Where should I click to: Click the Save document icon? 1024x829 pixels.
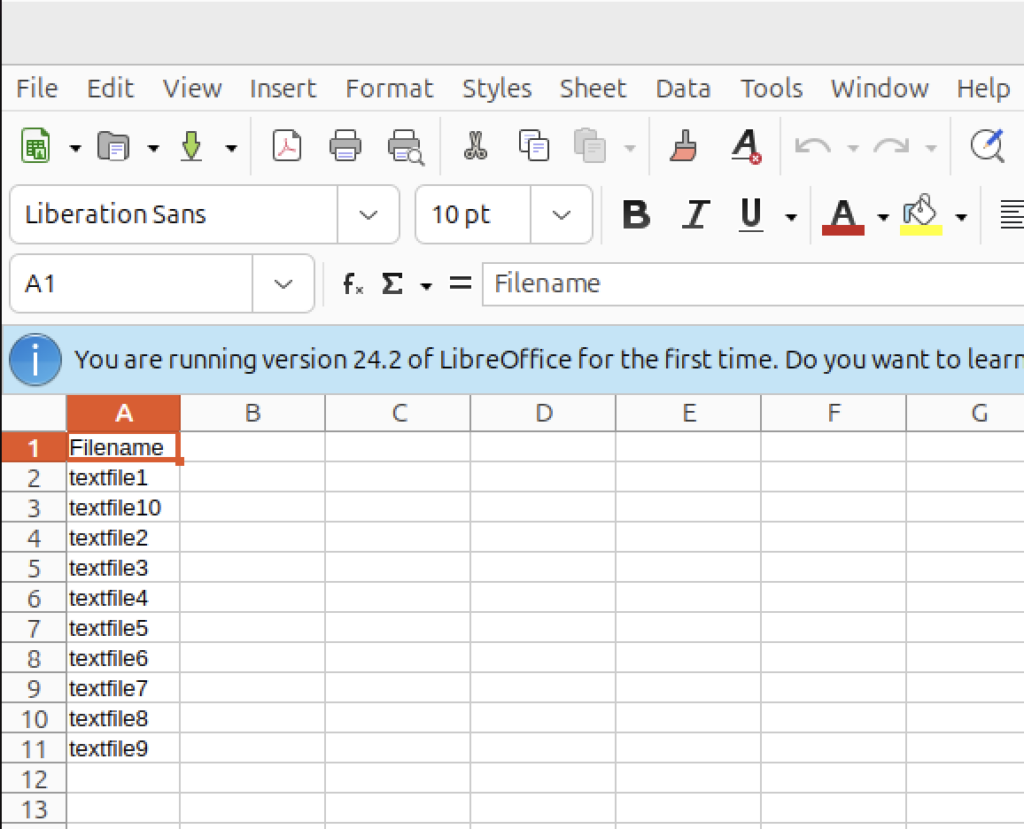pyautogui.click(x=191, y=146)
